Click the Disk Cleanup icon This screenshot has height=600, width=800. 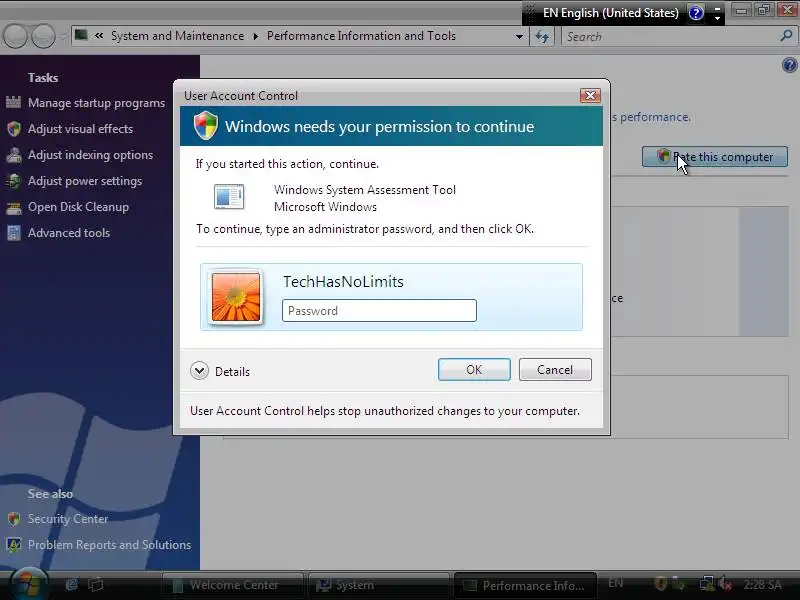14,207
